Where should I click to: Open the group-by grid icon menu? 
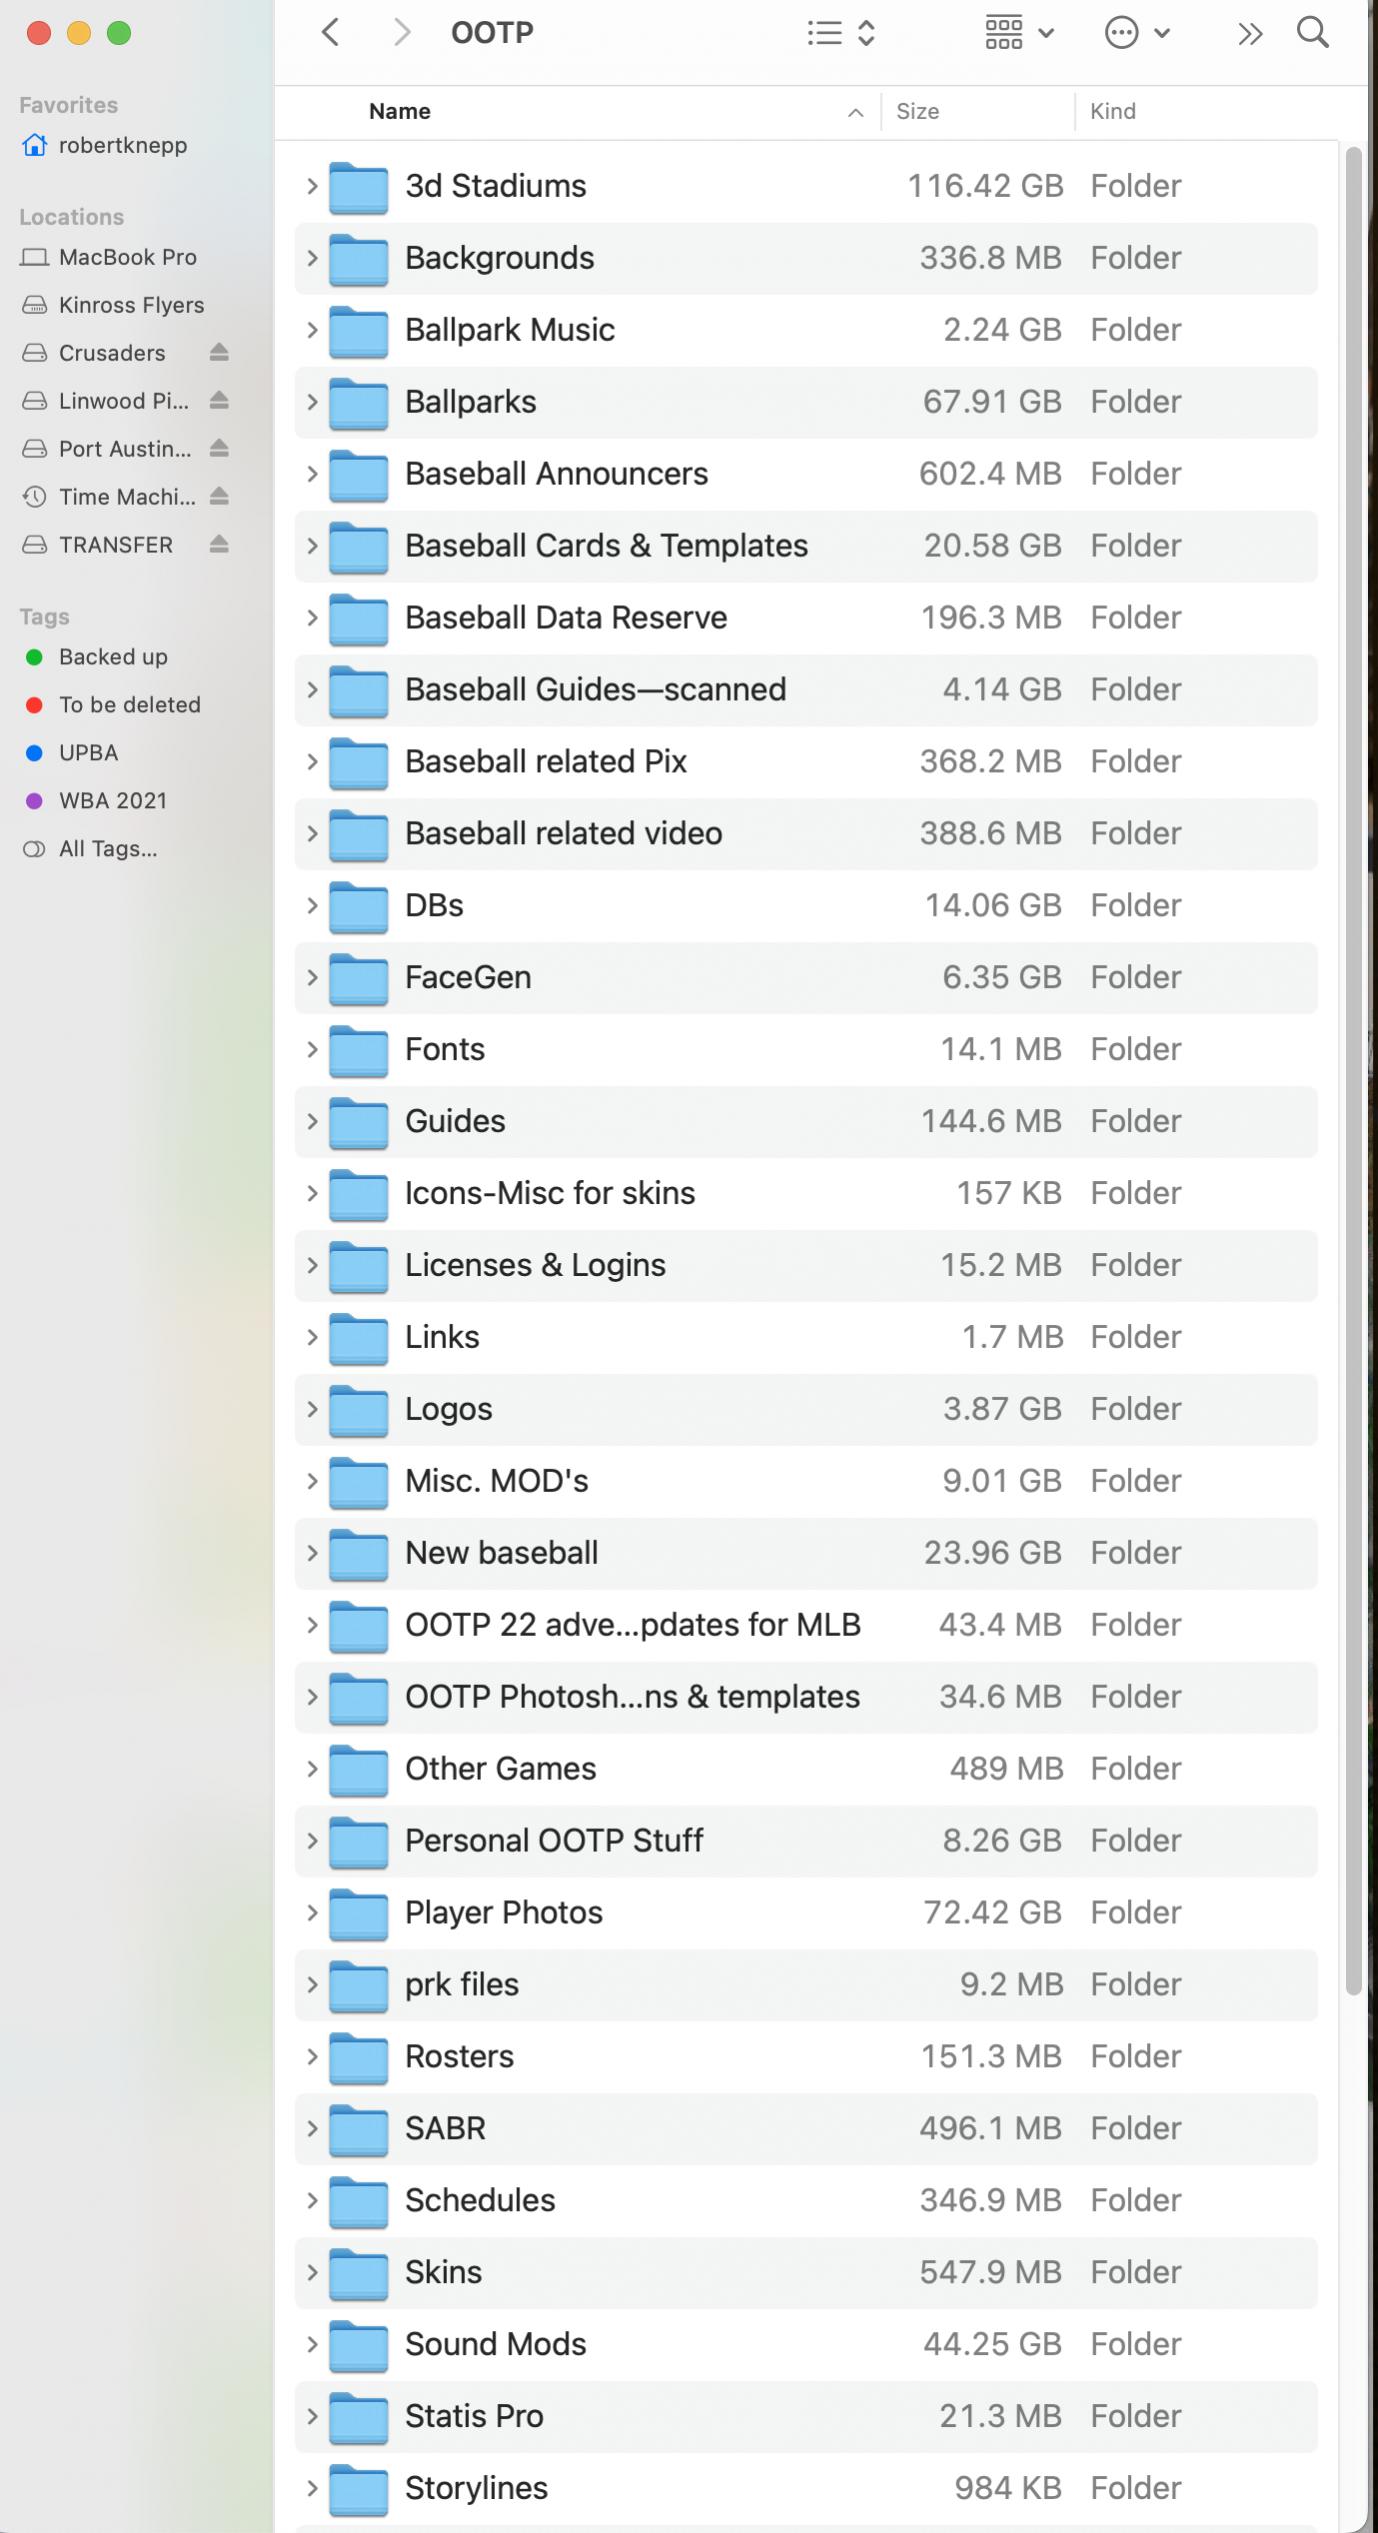point(1019,33)
